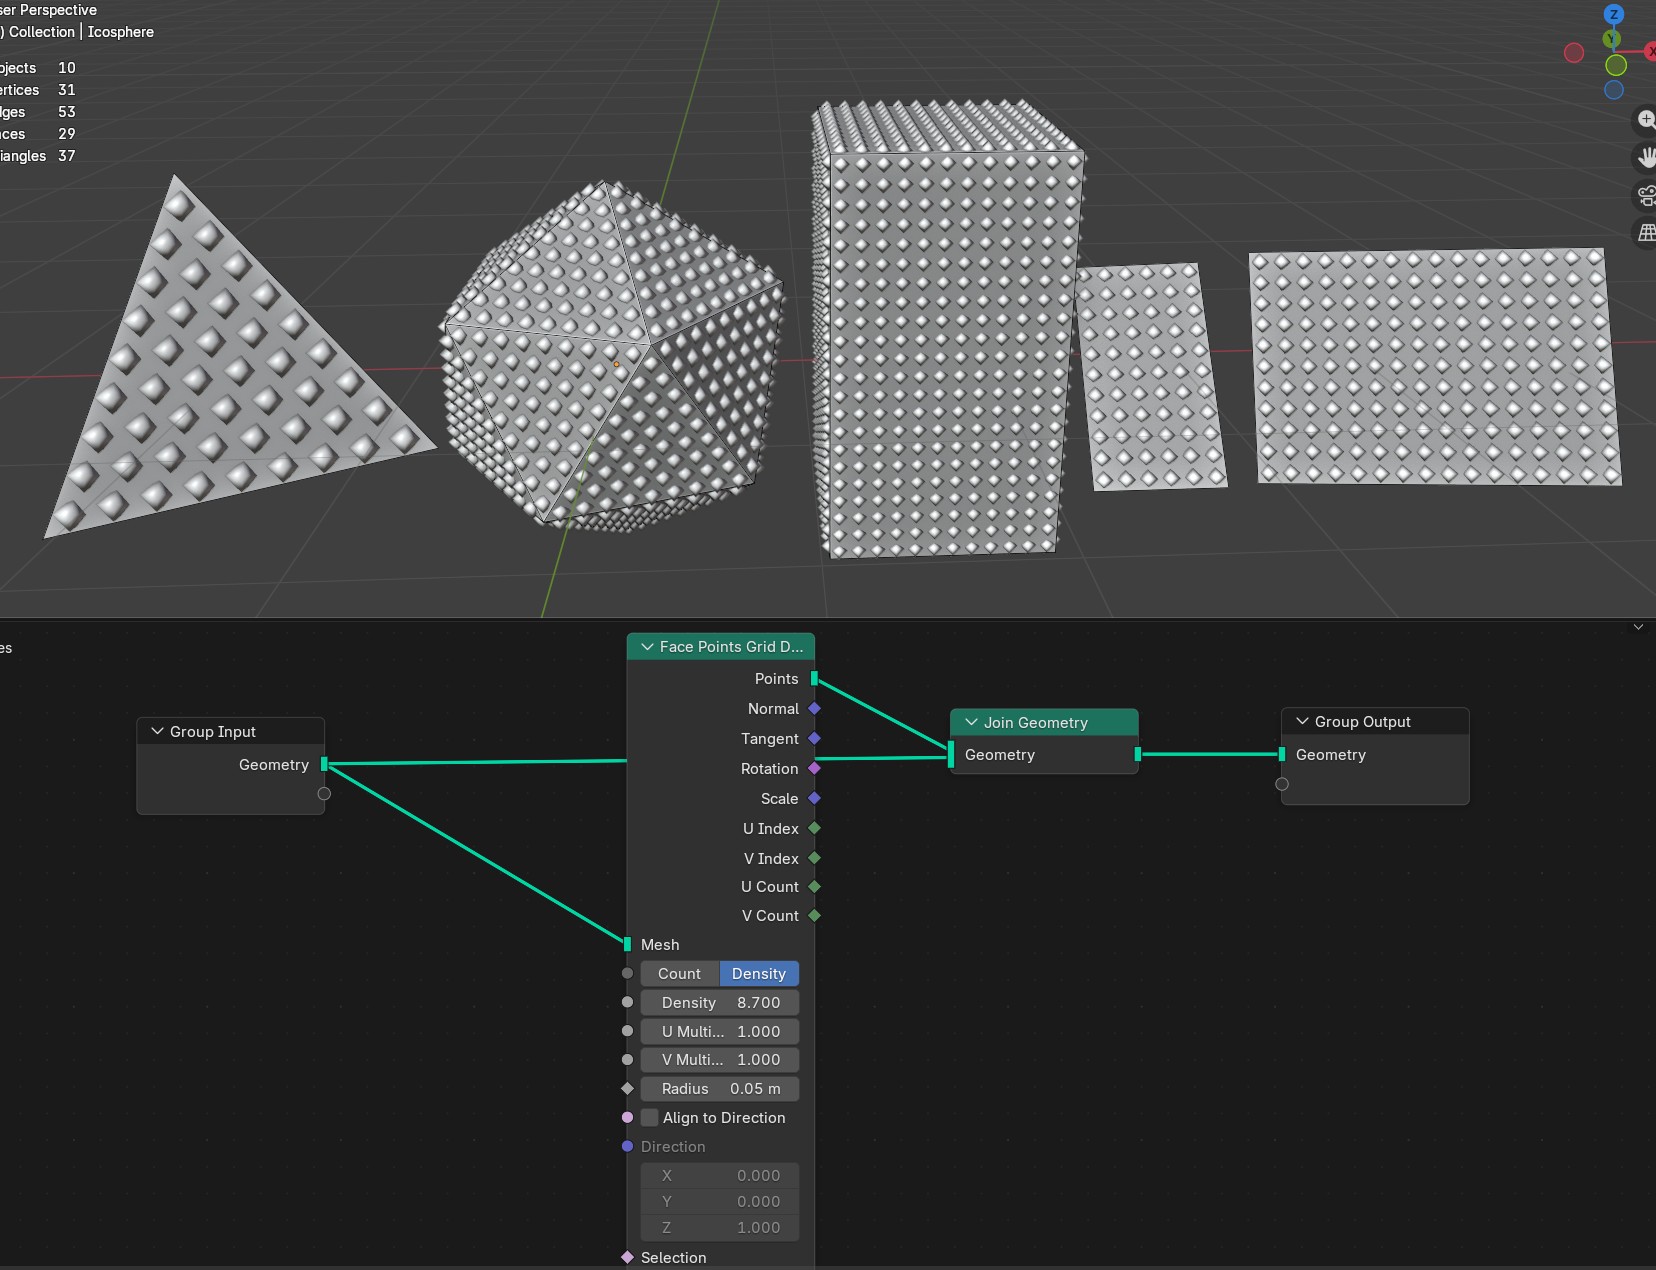Click the green Y labeled axis gizmo ball
Screen dimensions: 1656x1270
pos(1611,39)
